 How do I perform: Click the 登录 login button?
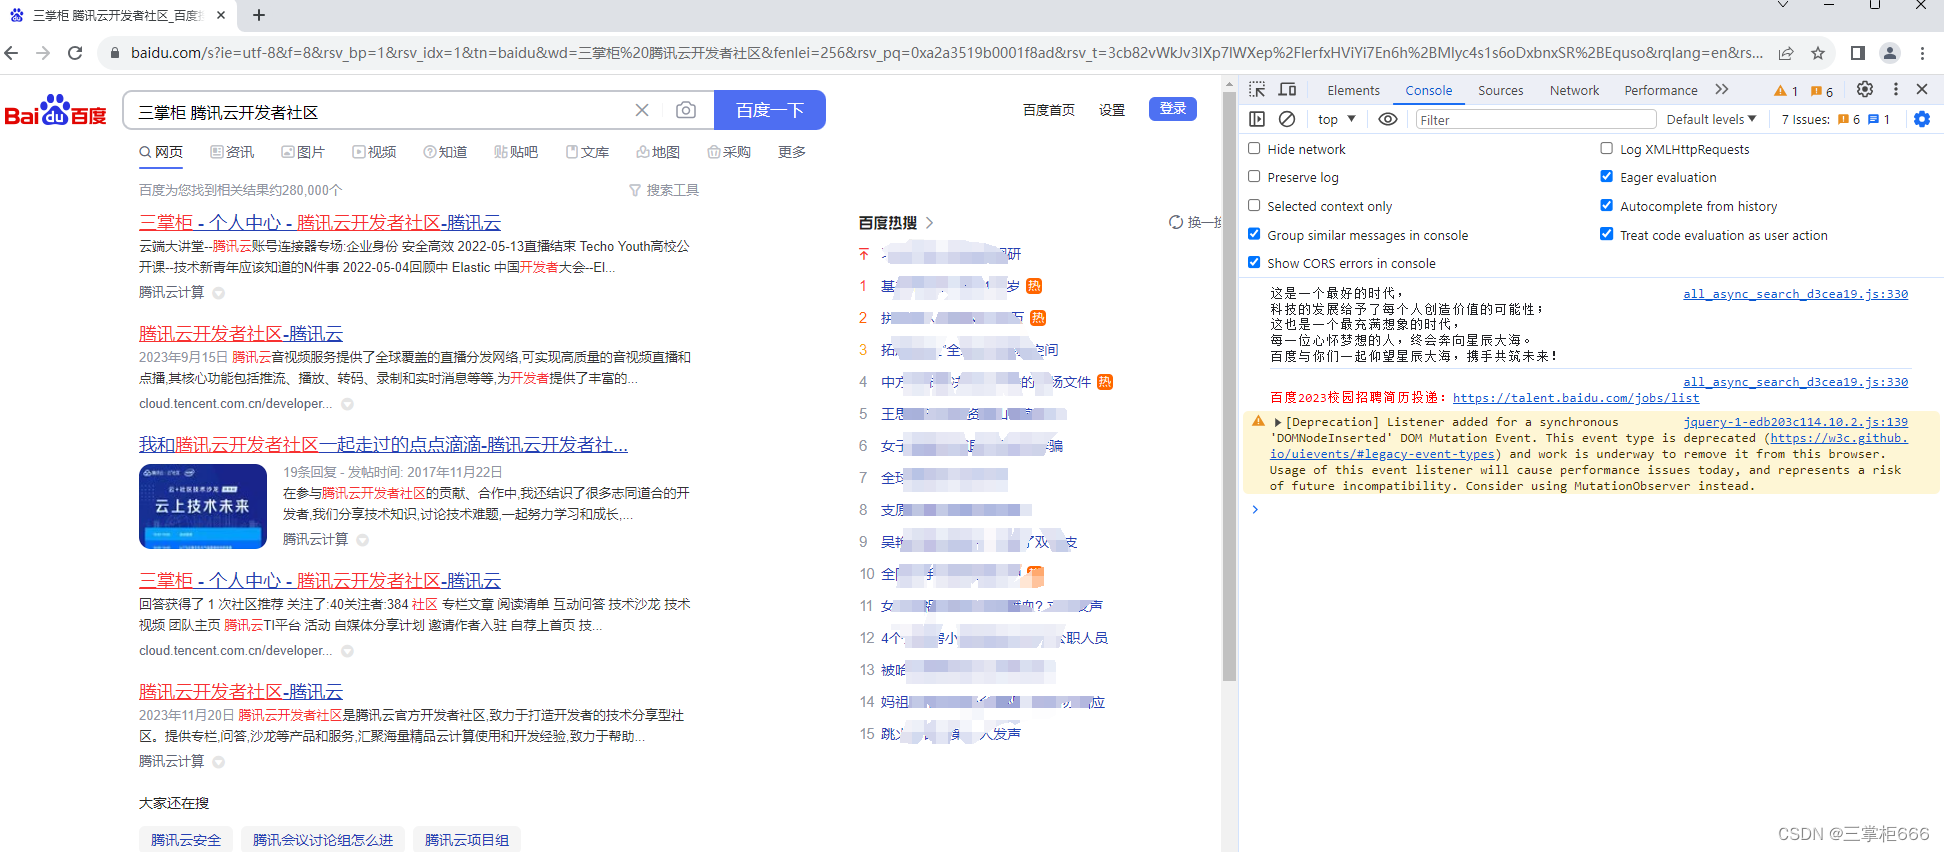(x=1173, y=109)
